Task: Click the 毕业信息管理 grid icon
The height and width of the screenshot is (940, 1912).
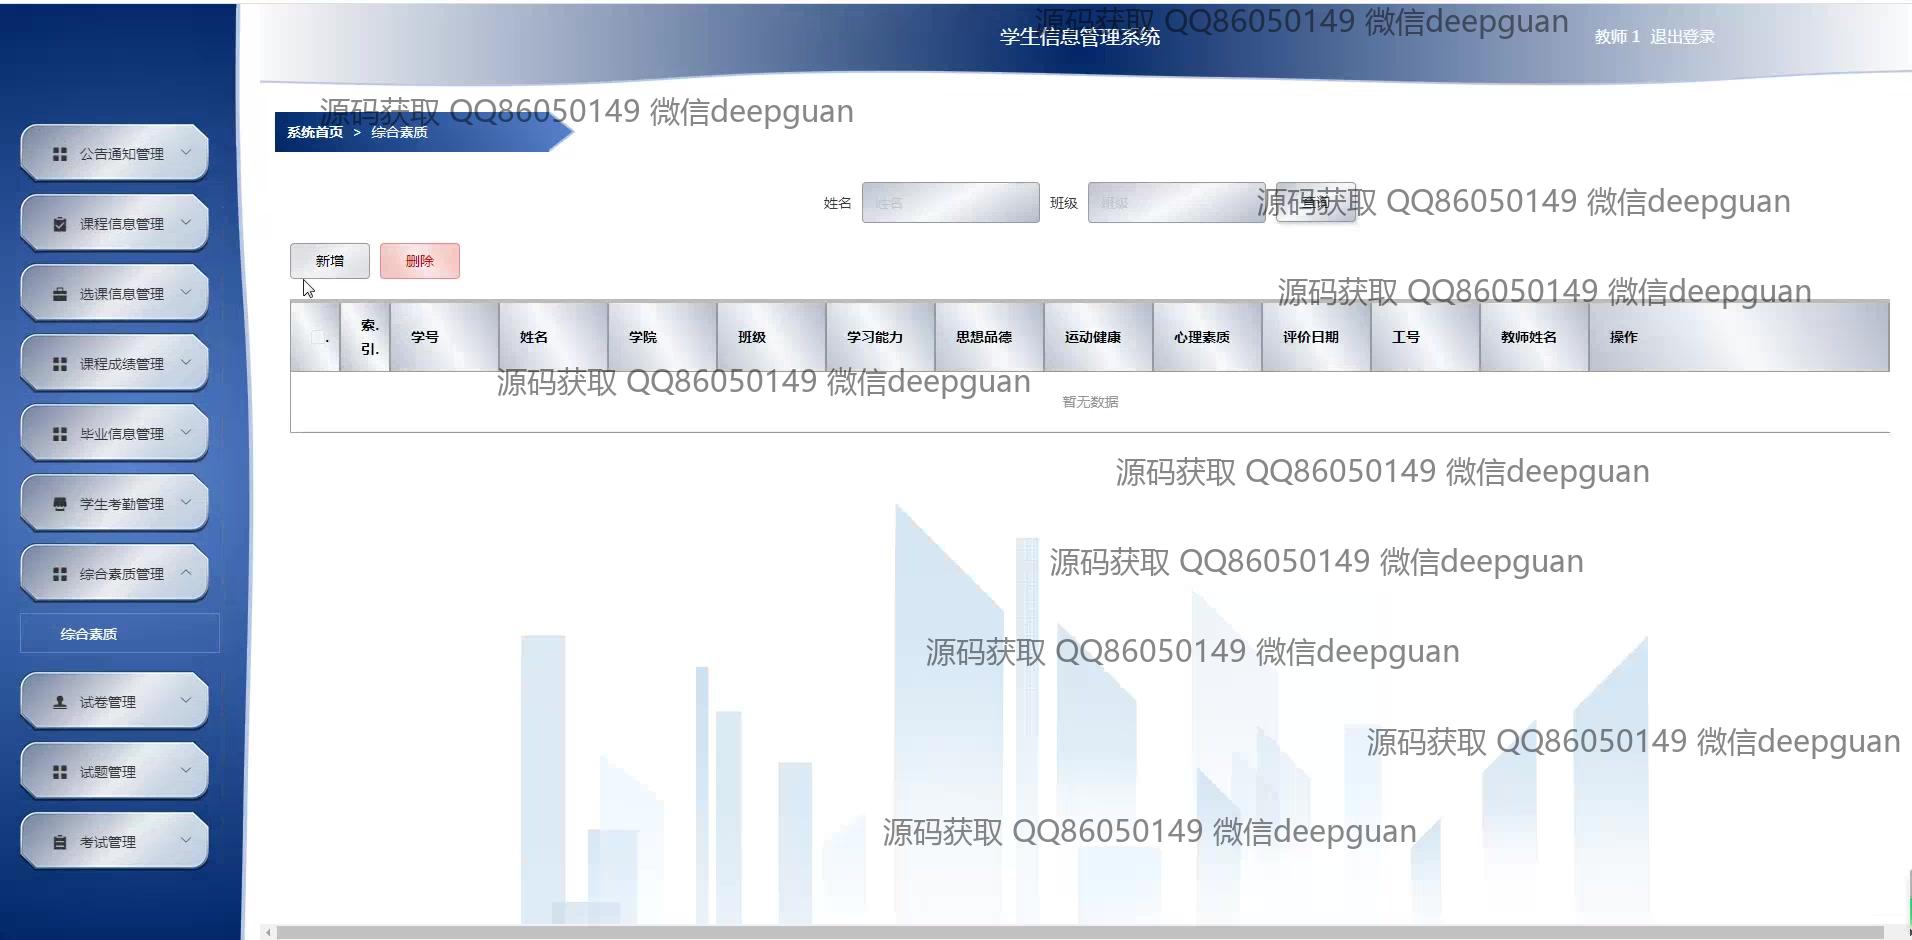Action: click(x=60, y=434)
